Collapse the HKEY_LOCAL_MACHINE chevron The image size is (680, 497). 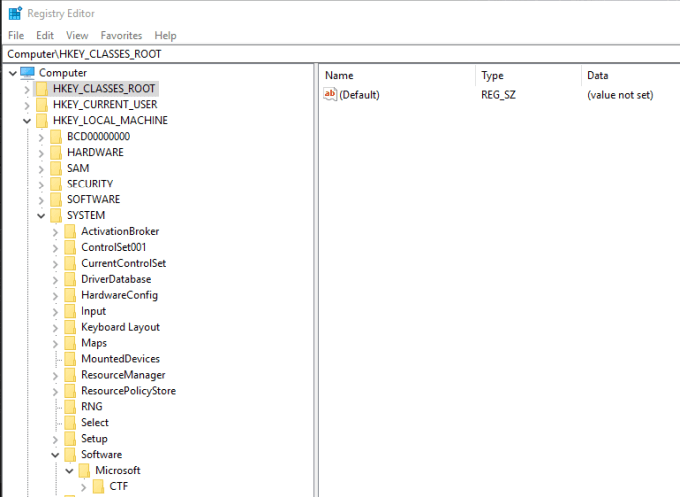tap(27, 121)
